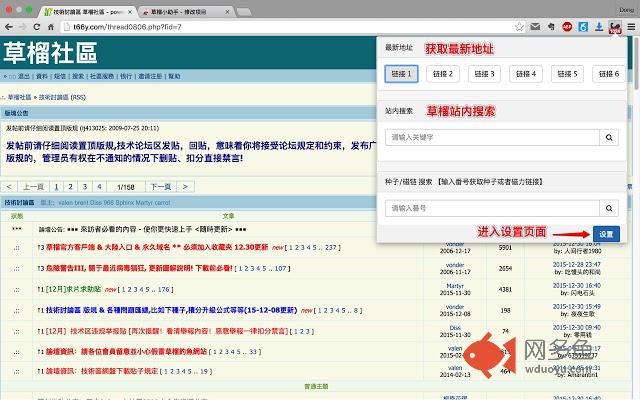Click 上一頁 previous page link
This screenshot has width=640, height=400.
click(33, 187)
